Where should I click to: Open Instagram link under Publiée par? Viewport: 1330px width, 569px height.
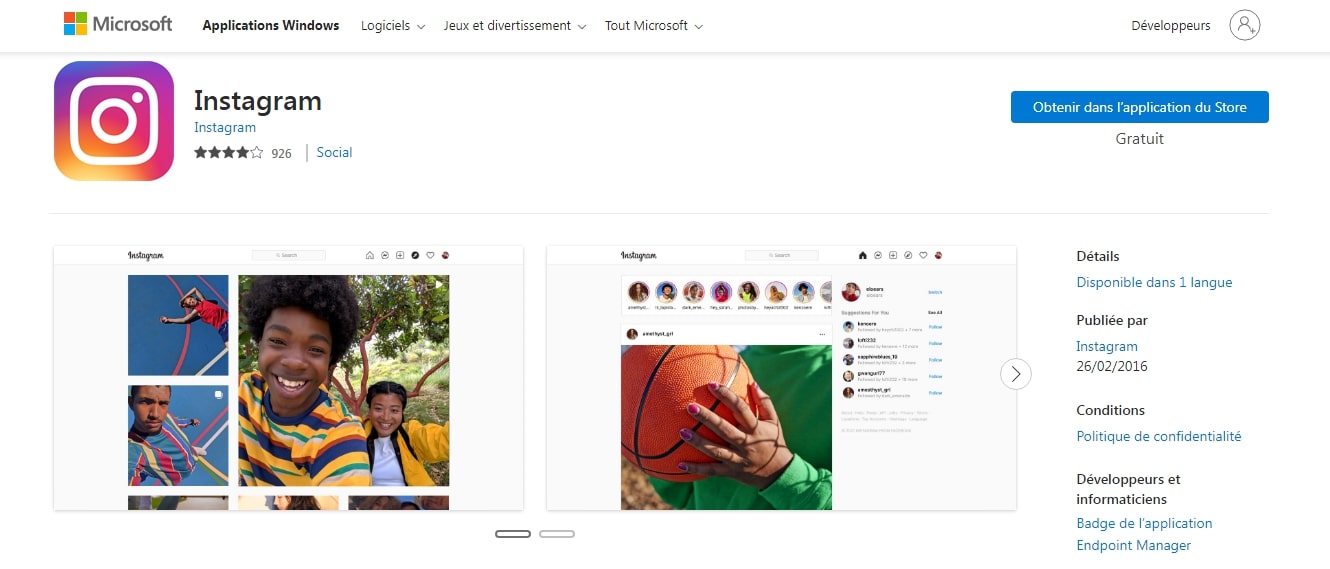pos(1107,346)
